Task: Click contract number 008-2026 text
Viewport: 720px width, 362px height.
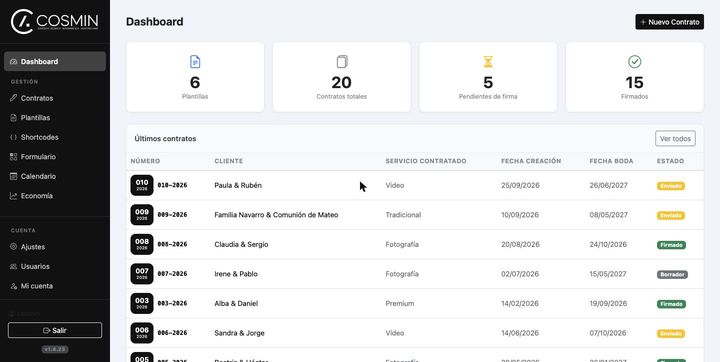Action: pos(172,244)
